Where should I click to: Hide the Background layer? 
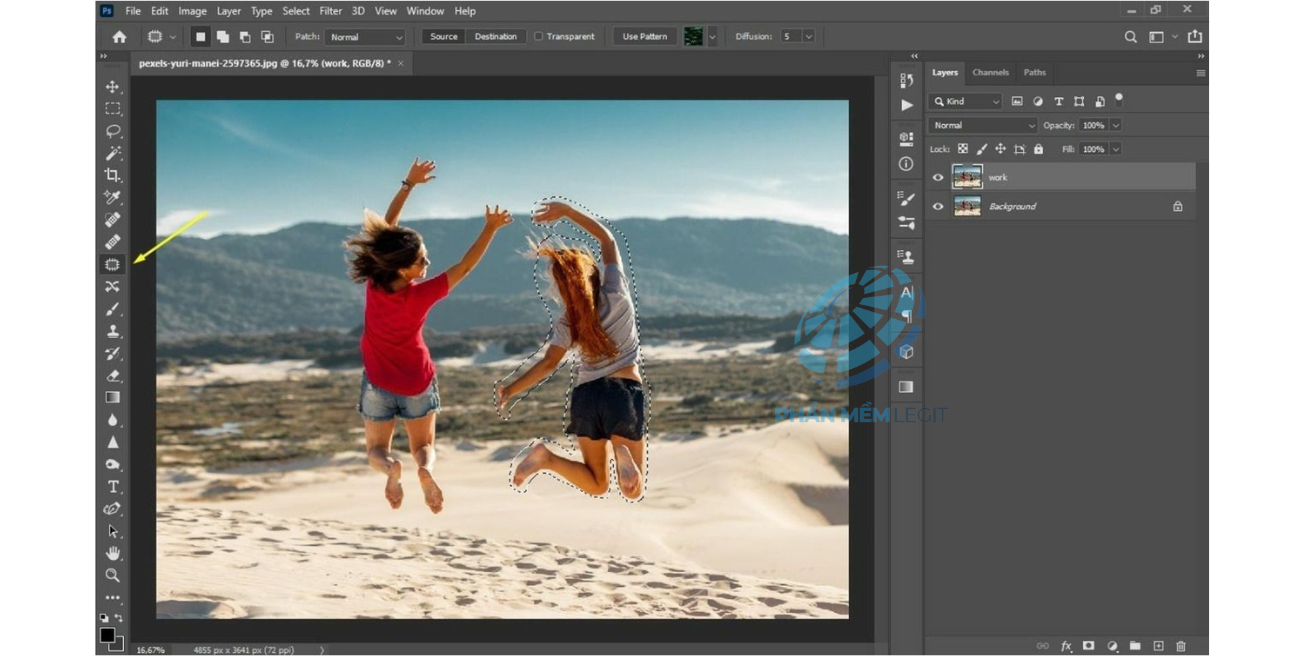(x=938, y=207)
